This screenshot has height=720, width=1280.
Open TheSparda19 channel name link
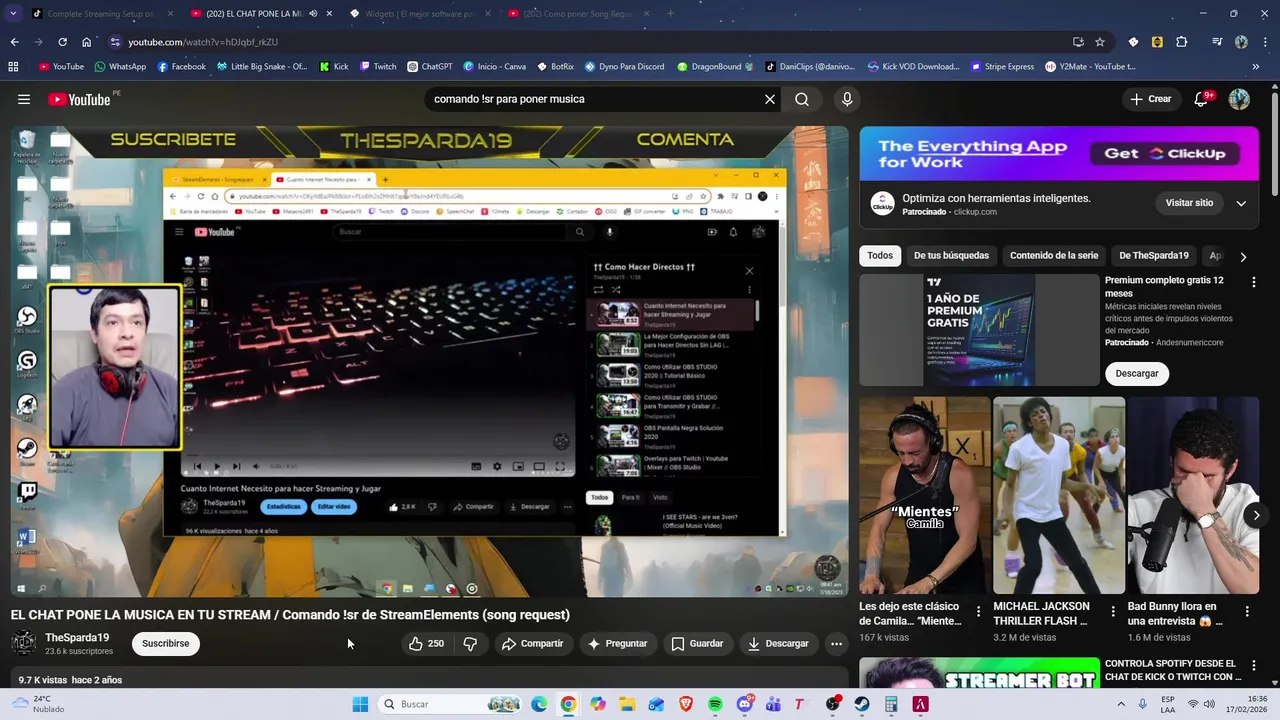pyautogui.click(x=77, y=638)
